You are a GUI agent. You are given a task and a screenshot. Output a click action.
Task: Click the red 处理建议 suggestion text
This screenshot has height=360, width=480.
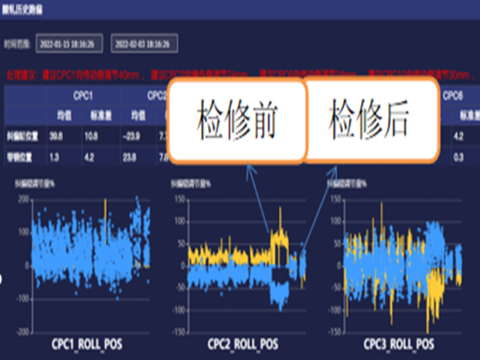(x=240, y=75)
